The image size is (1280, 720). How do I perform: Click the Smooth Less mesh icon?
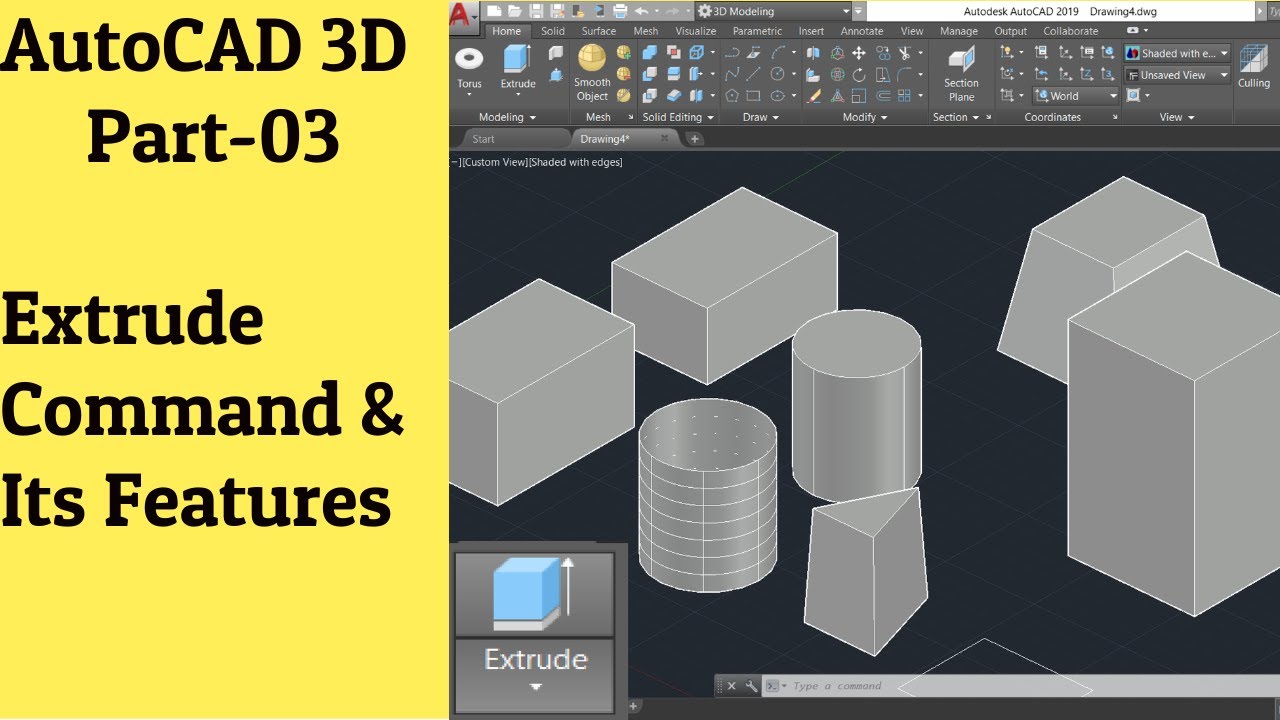[x=623, y=74]
